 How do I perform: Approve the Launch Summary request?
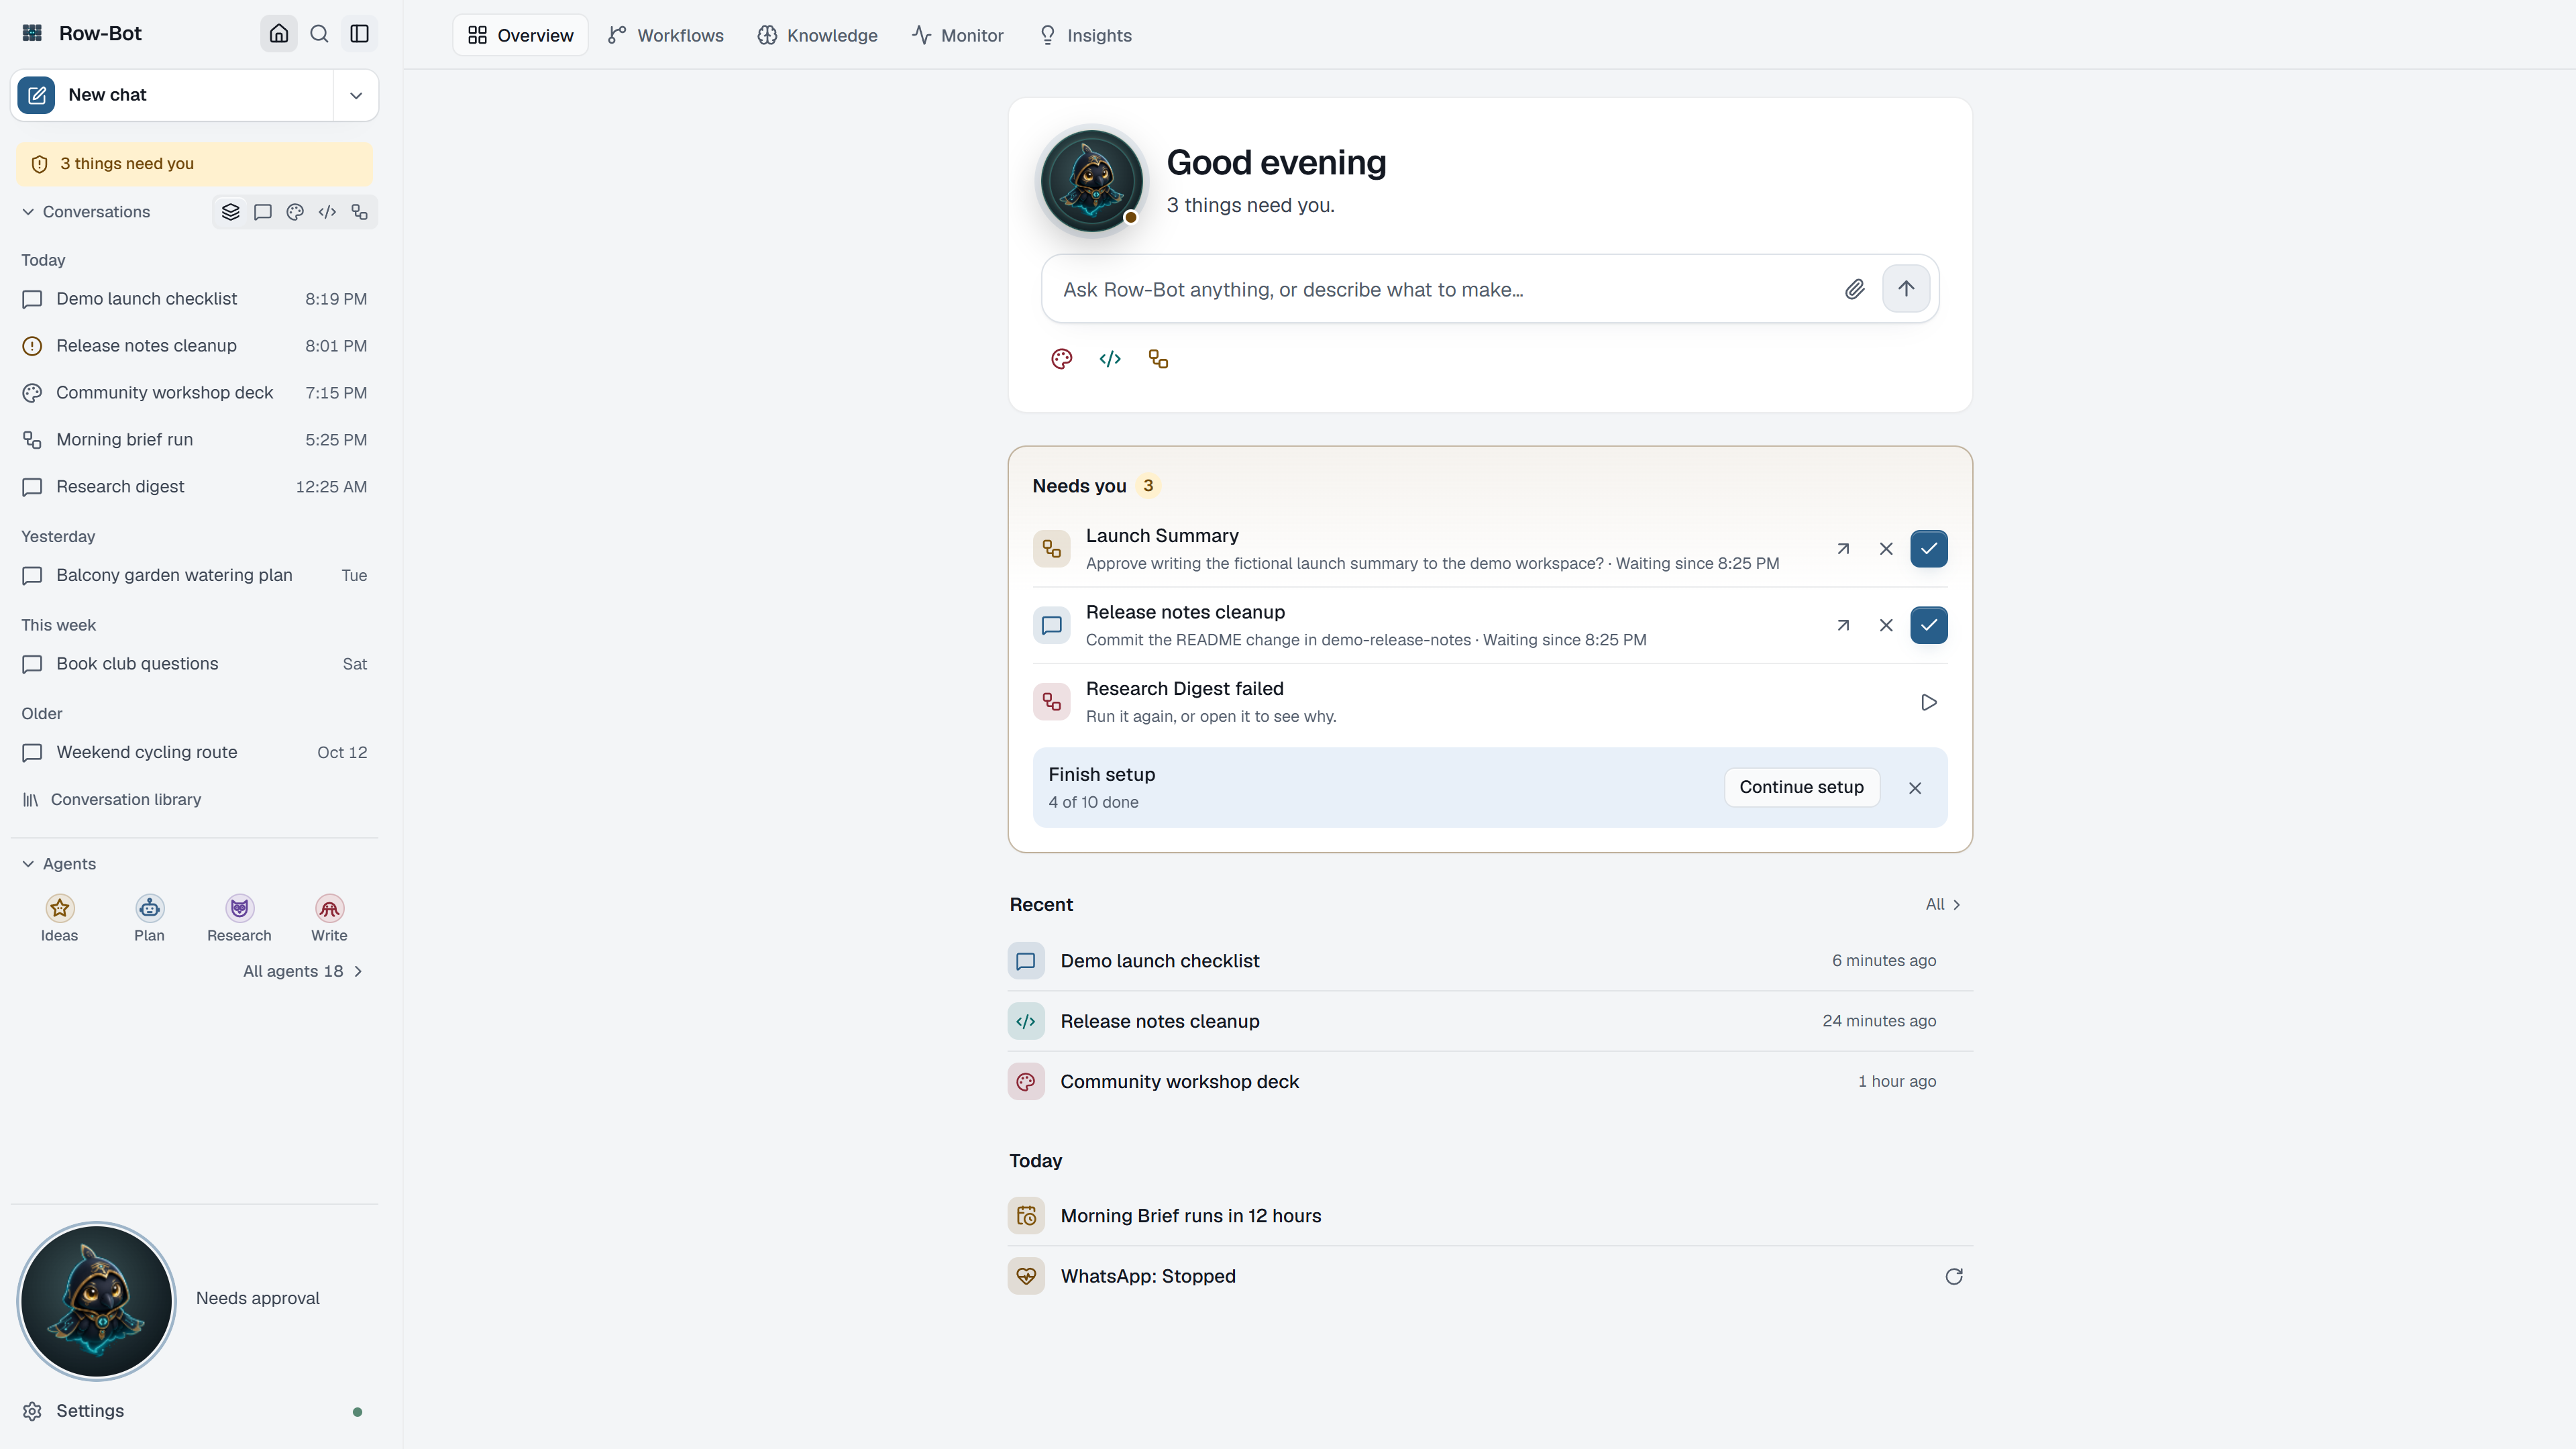tap(1929, 549)
